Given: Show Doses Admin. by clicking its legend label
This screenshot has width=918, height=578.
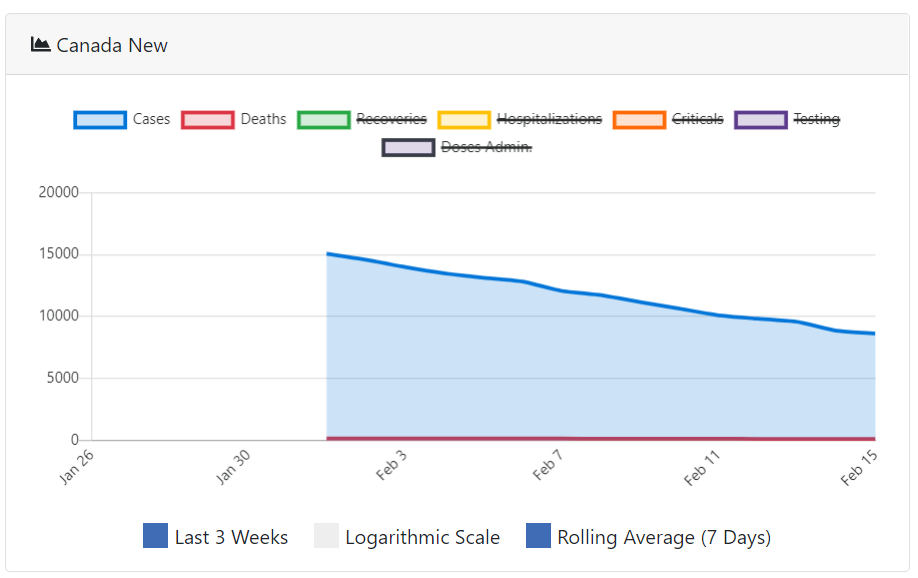Looking at the screenshot, I should click(487, 146).
